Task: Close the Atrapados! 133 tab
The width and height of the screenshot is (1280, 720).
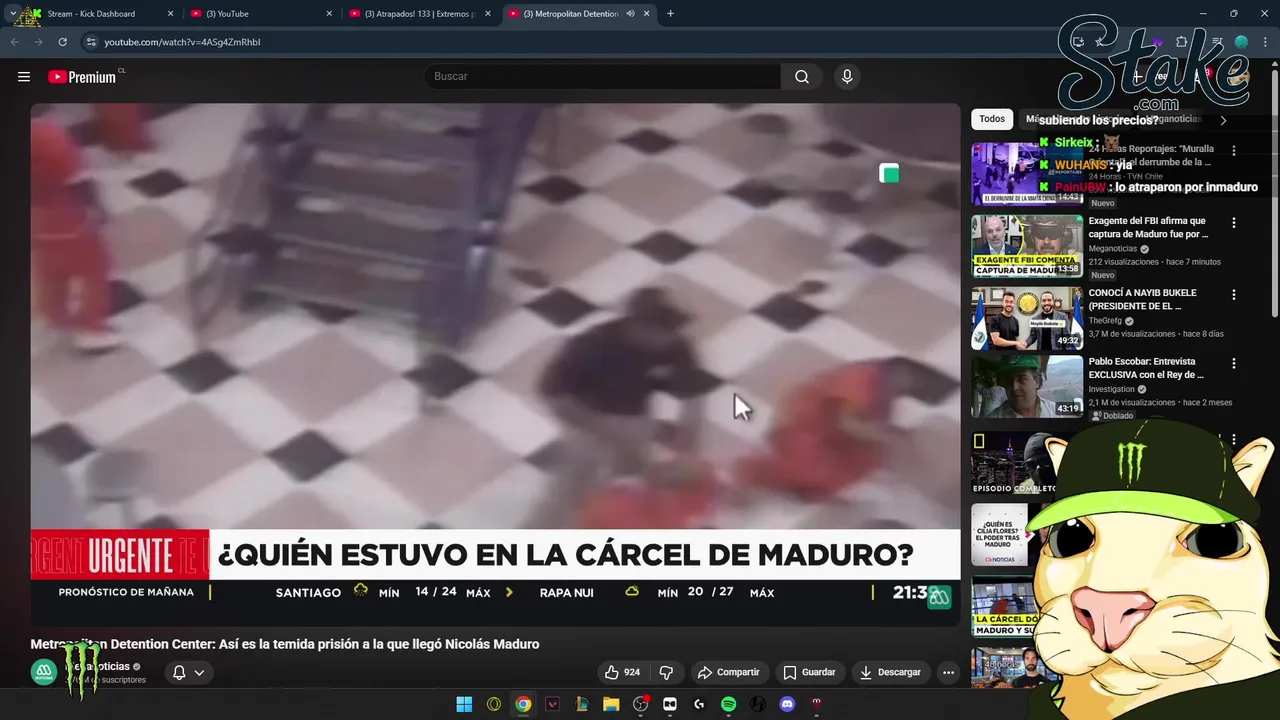Action: click(488, 14)
